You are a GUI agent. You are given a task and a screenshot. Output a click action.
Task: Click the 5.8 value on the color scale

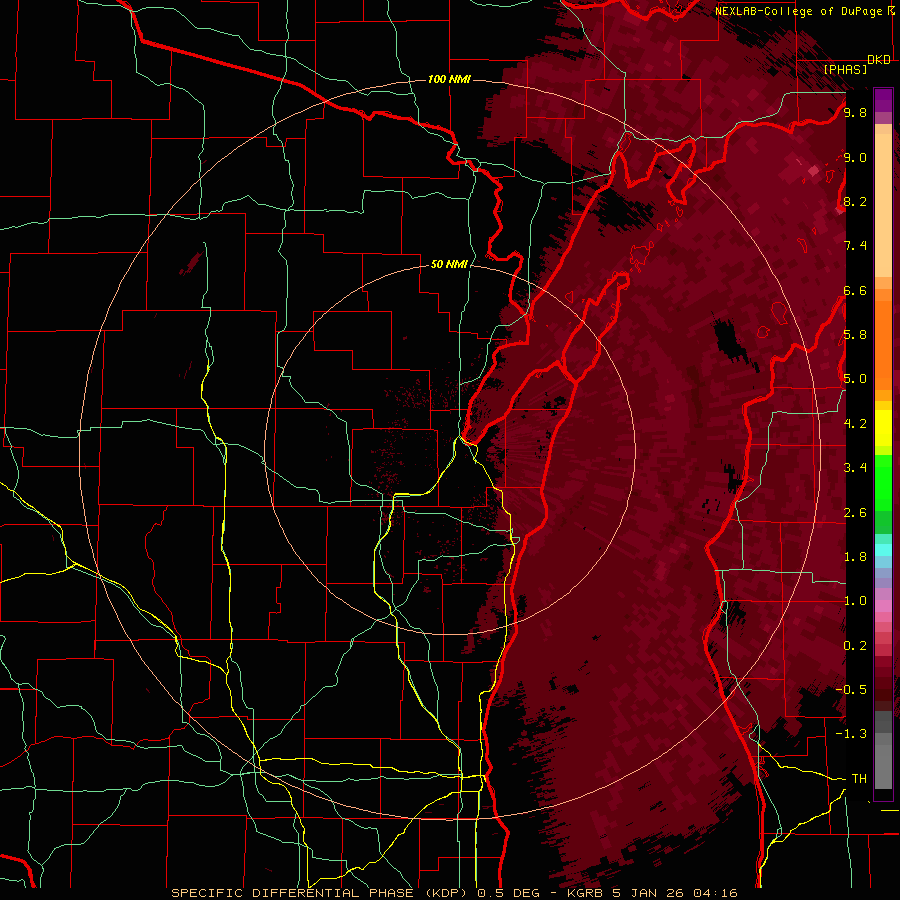pos(855,334)
